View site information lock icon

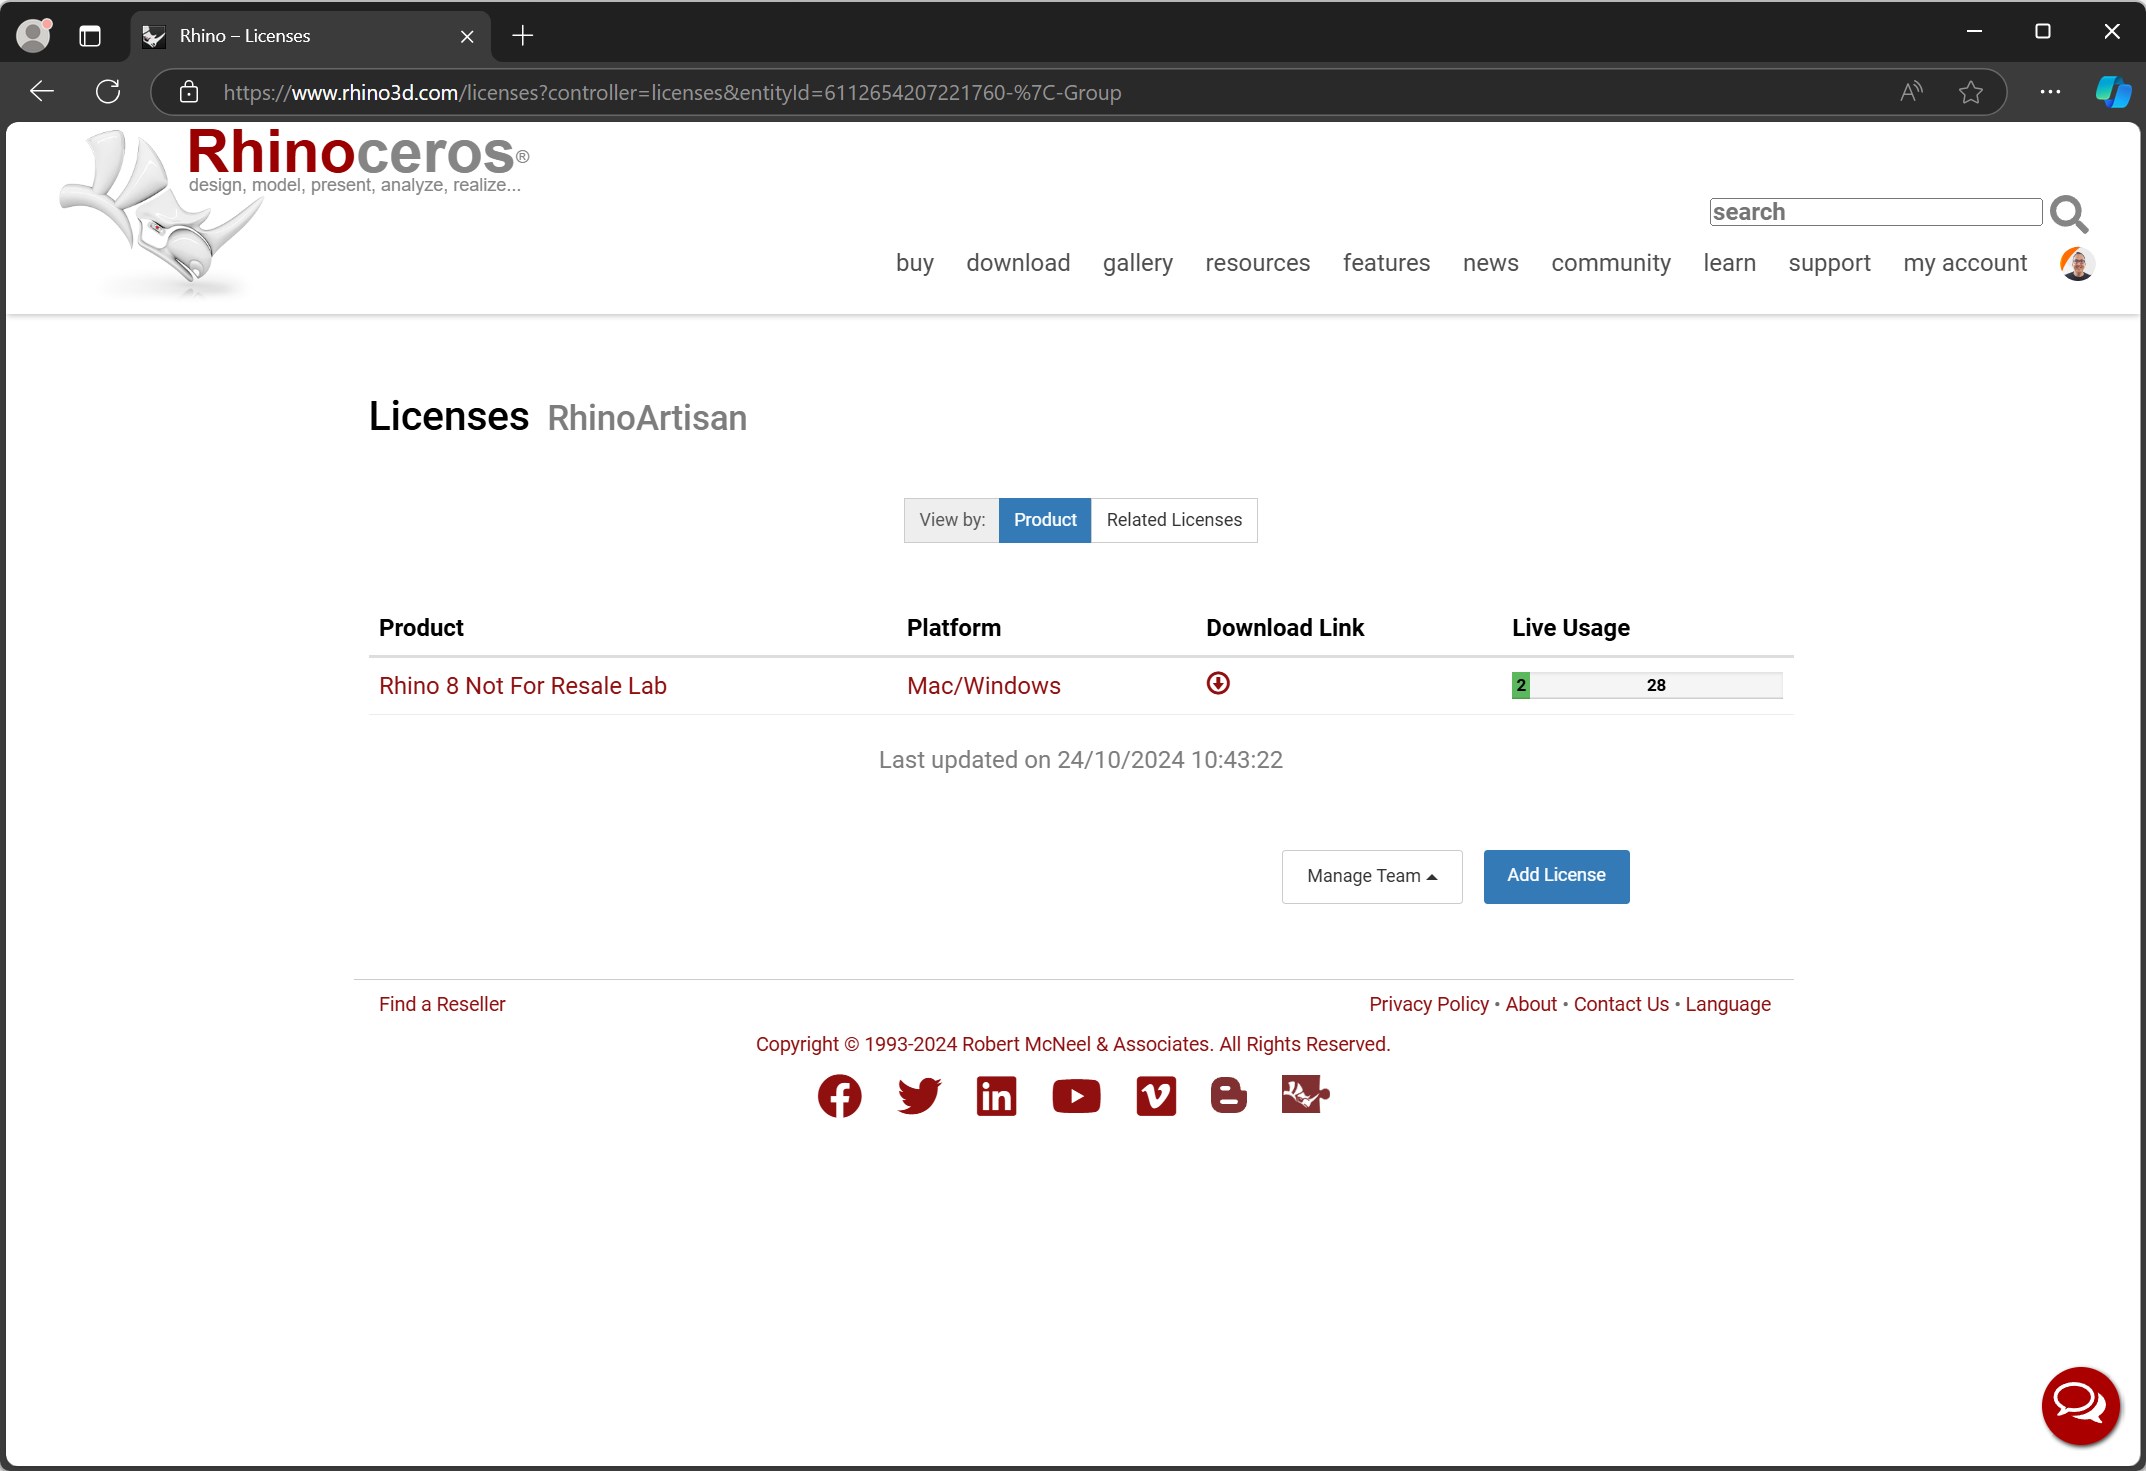click(x=188, y=92)
